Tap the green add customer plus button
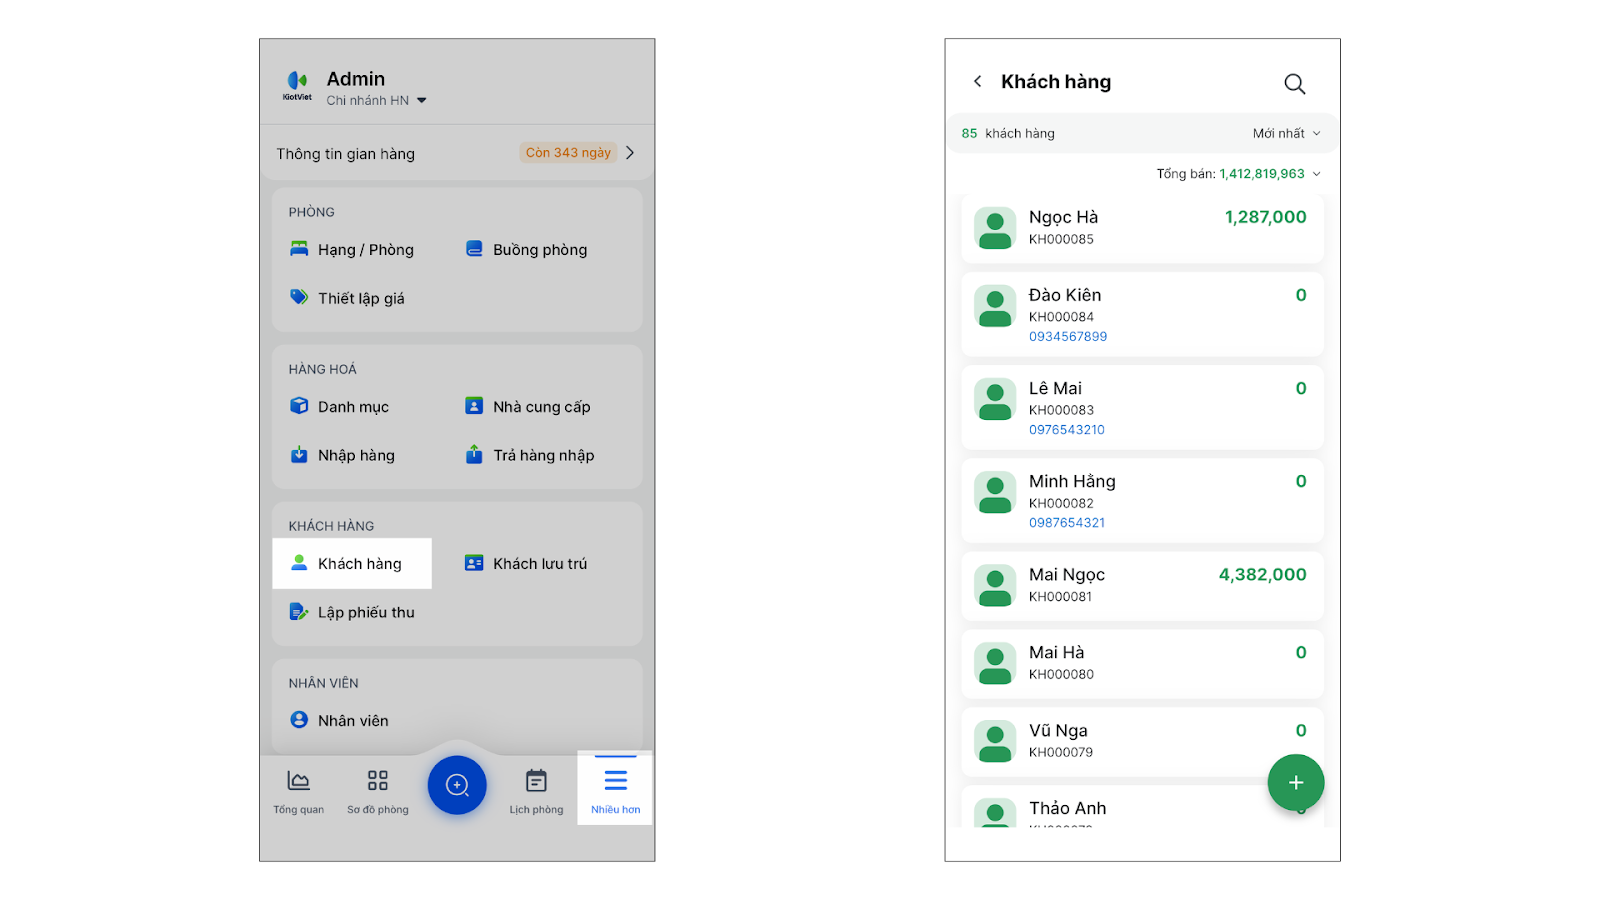1600x900 pixels. click(x=1295, y=783)
